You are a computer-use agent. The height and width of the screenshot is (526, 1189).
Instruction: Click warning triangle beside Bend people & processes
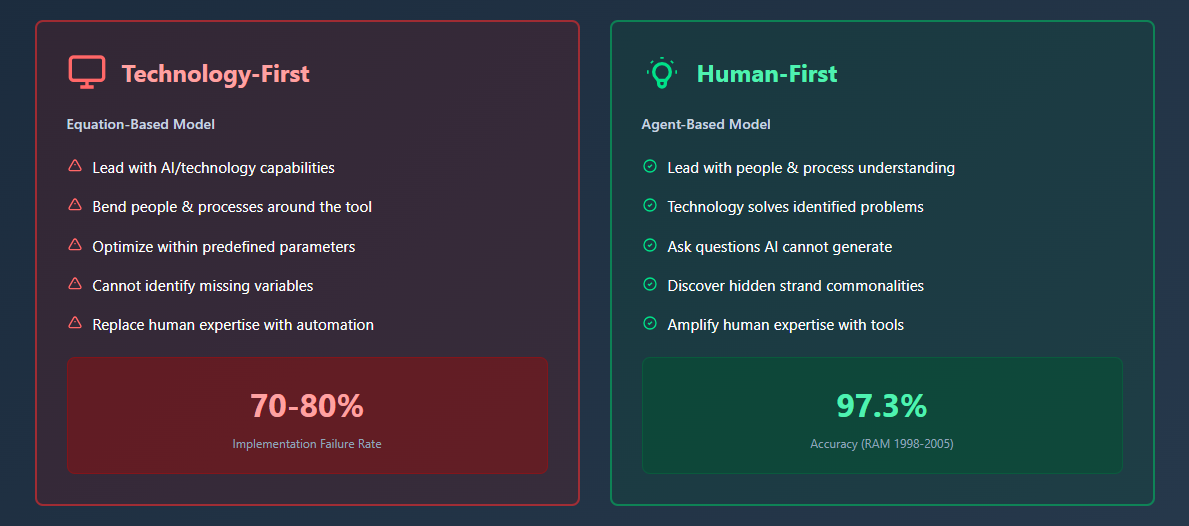pos(75,206)
